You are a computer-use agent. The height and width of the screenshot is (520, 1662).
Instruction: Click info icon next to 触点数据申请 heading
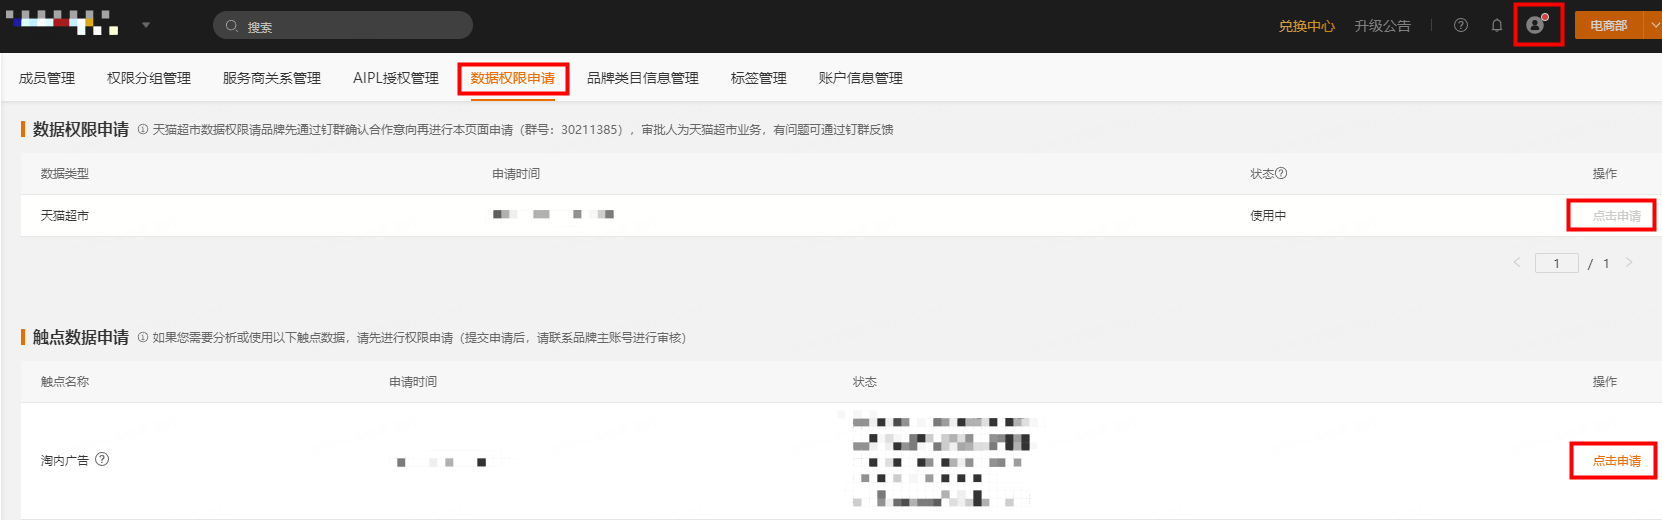[143, 337]
